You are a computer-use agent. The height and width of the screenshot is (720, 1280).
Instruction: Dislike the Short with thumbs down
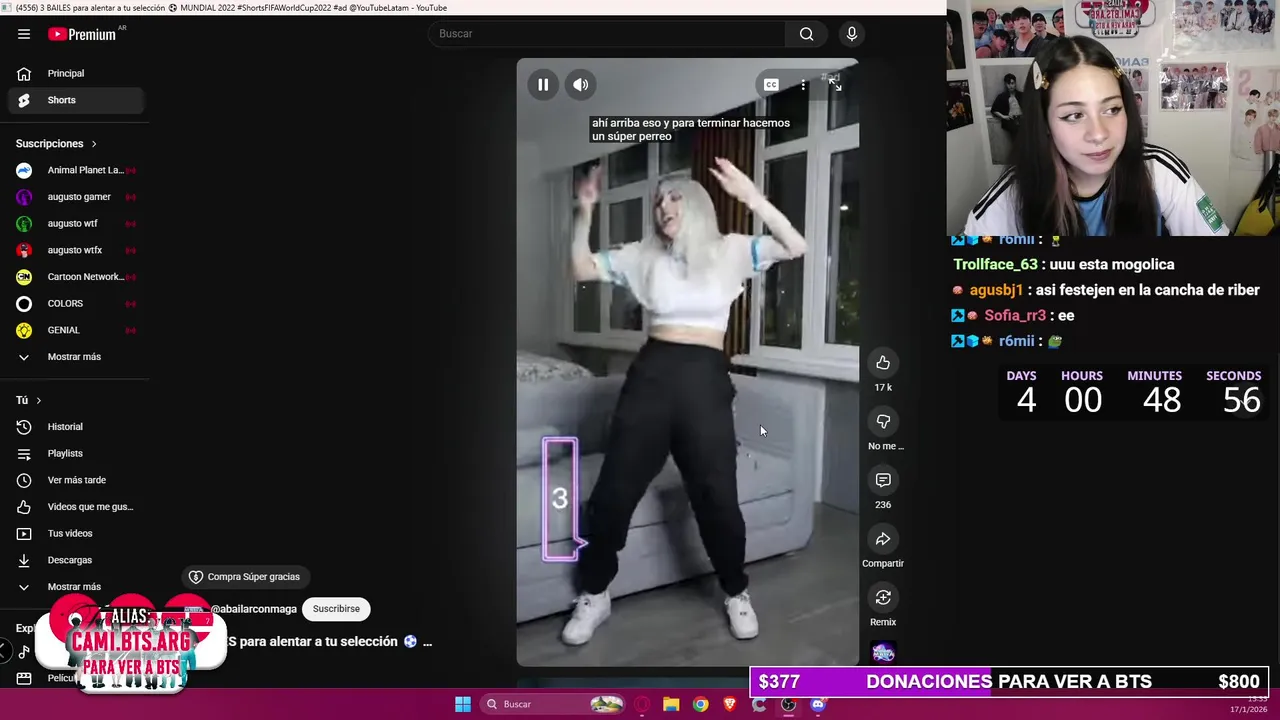pyautogui.click(x=883, y=422)
